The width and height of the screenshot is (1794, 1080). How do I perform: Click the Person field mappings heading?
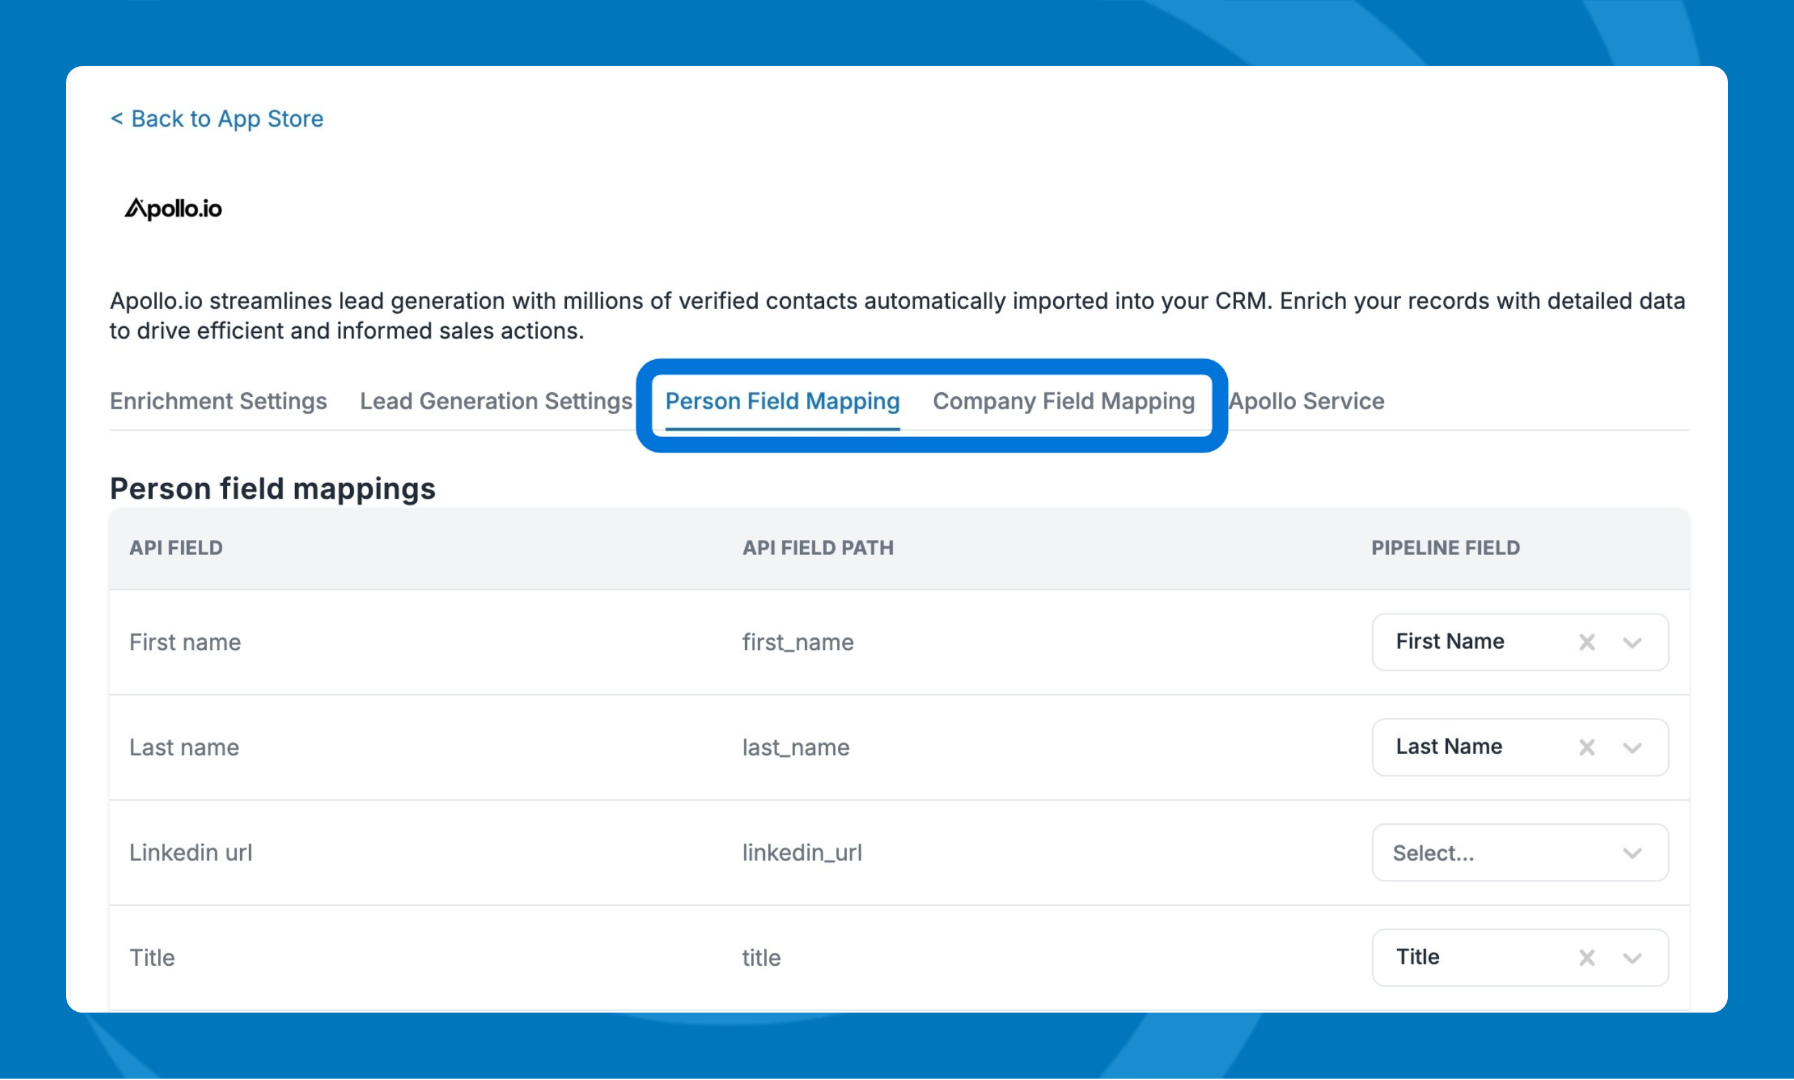click(x=272, y=489)
